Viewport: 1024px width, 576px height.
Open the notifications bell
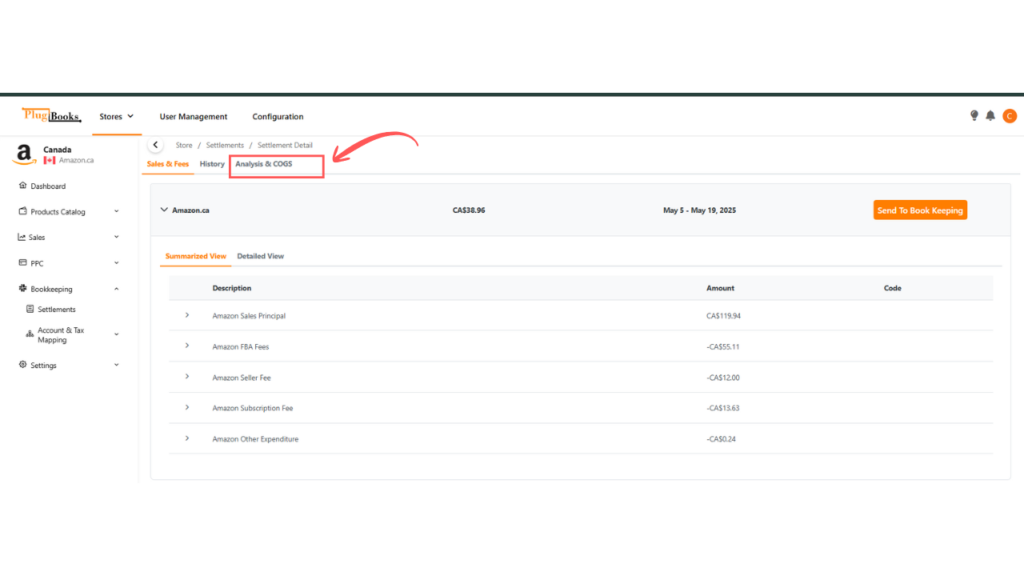pyautogui.click(x=990, y=116)
